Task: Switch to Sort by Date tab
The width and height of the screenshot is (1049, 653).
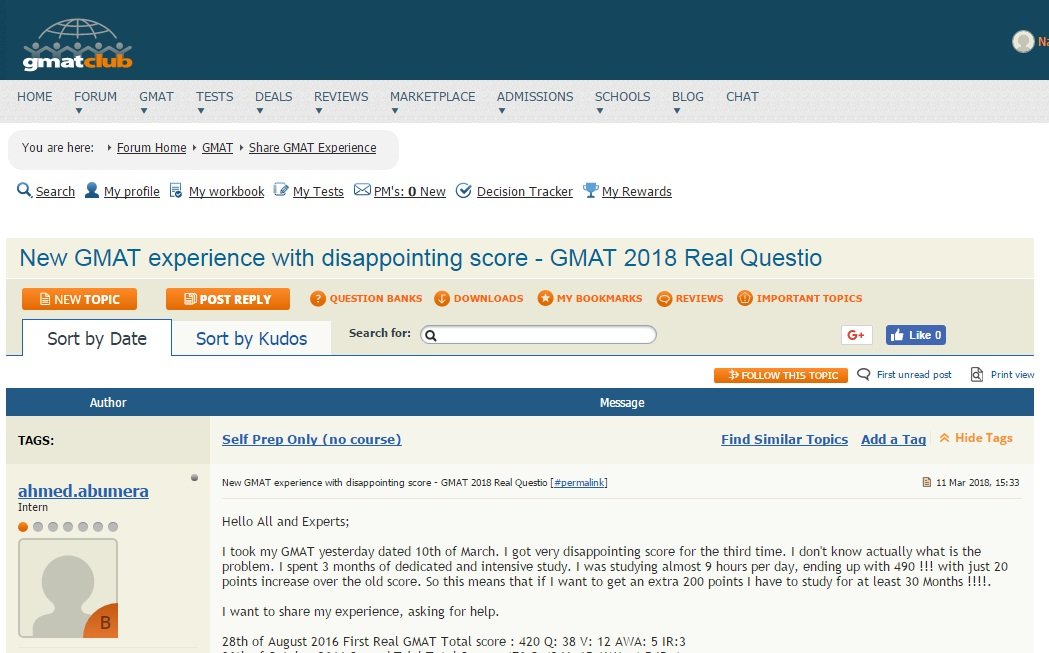Action: (97, 338)
